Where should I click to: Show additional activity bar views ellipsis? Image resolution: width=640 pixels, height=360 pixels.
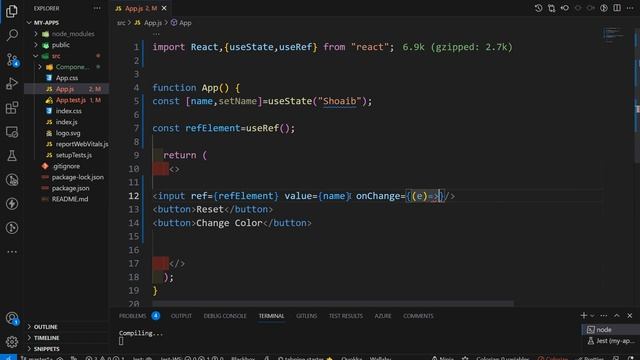[12, 252]
